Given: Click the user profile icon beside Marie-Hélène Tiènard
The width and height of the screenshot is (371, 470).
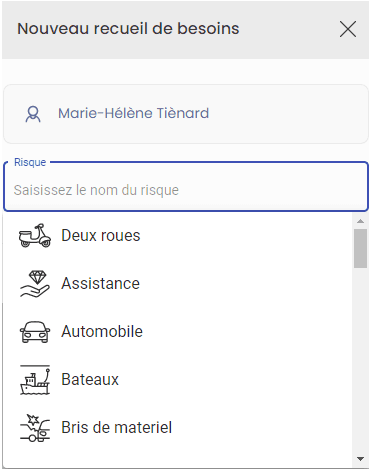Looking at the screenshot, I should [33, 114].
